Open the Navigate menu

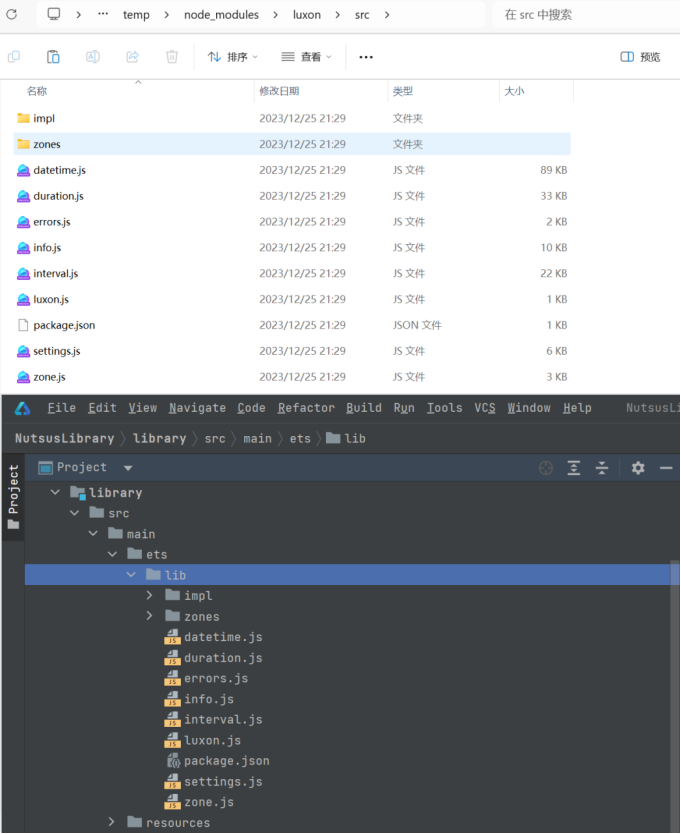(x=197, y=408)
